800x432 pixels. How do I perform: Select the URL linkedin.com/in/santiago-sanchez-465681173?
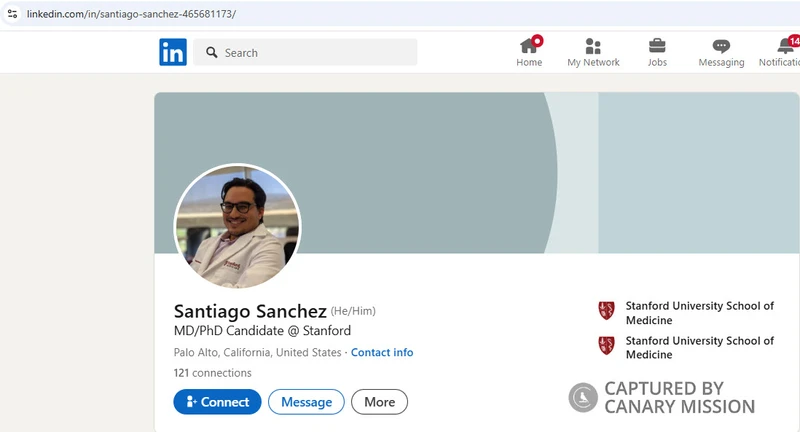pyautogui.click(x=131, y=14)
